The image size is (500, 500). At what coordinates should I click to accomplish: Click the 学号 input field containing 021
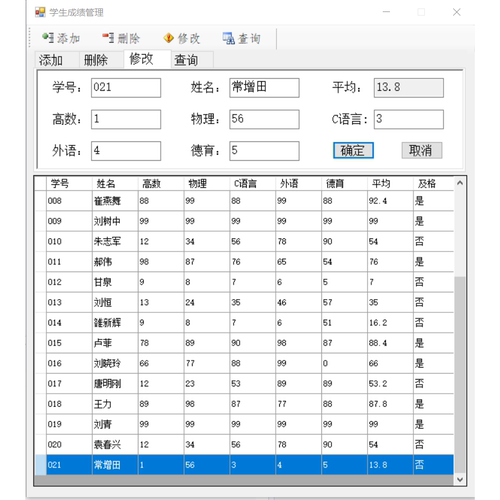pyautogui.click(x=126, y=88)
